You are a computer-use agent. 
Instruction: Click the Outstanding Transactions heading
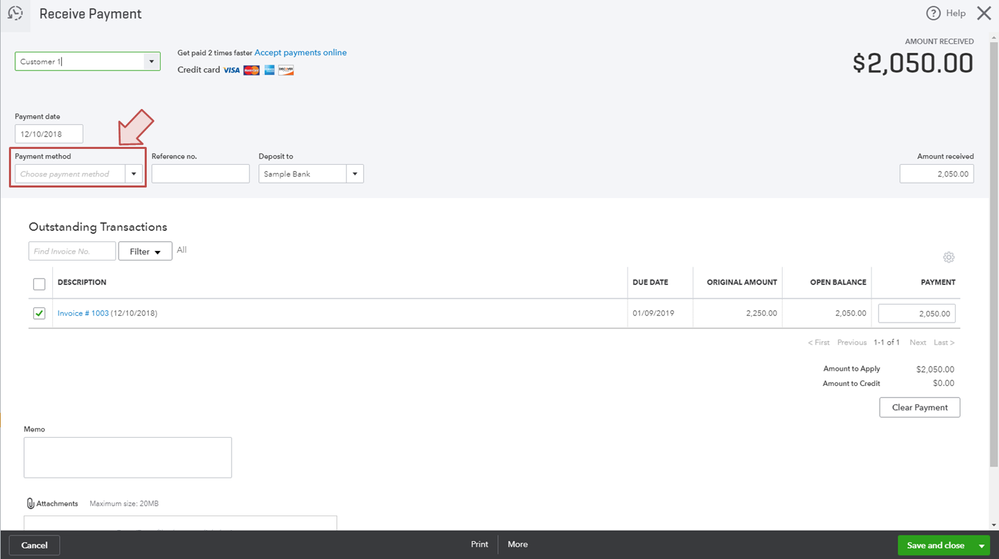coord(97,227)
